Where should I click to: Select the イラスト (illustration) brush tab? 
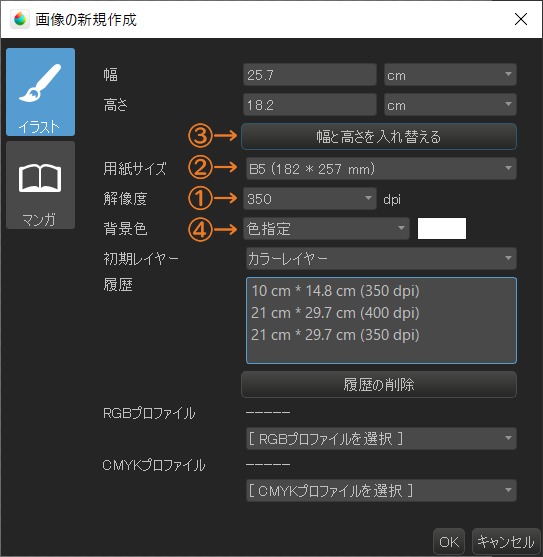(40, 92)
